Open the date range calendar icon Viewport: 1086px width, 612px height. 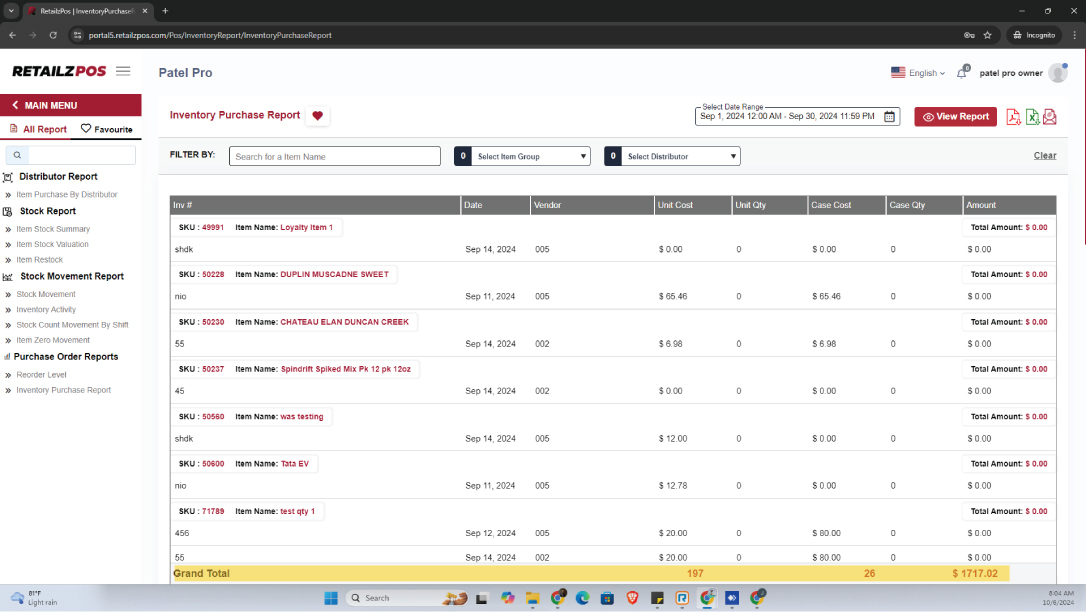pyautogui.click(x=889, y=117)
